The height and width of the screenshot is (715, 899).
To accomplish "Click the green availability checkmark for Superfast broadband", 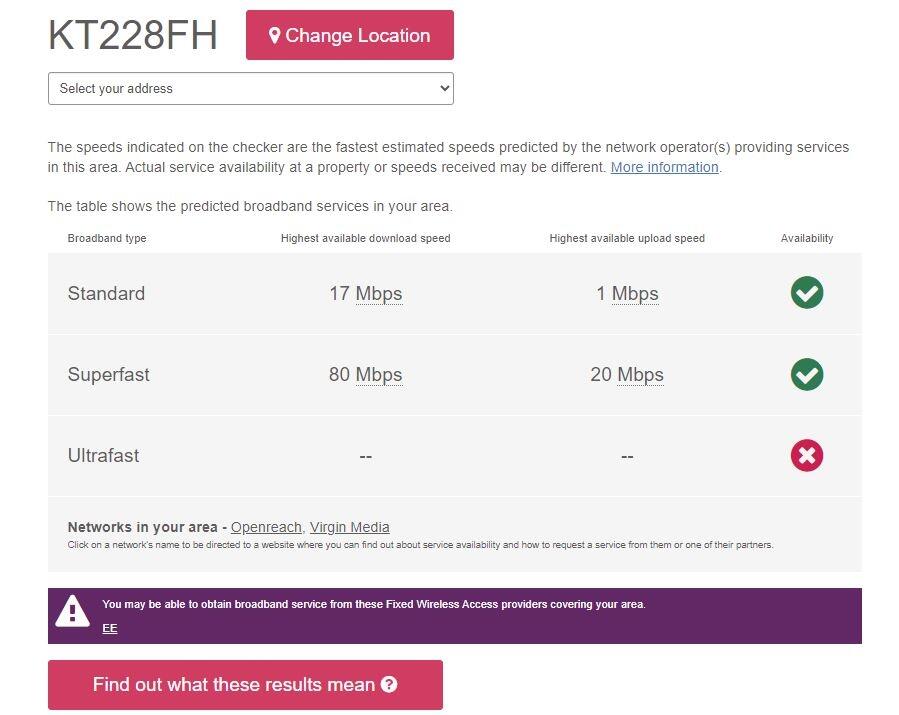I will [806, 374].
